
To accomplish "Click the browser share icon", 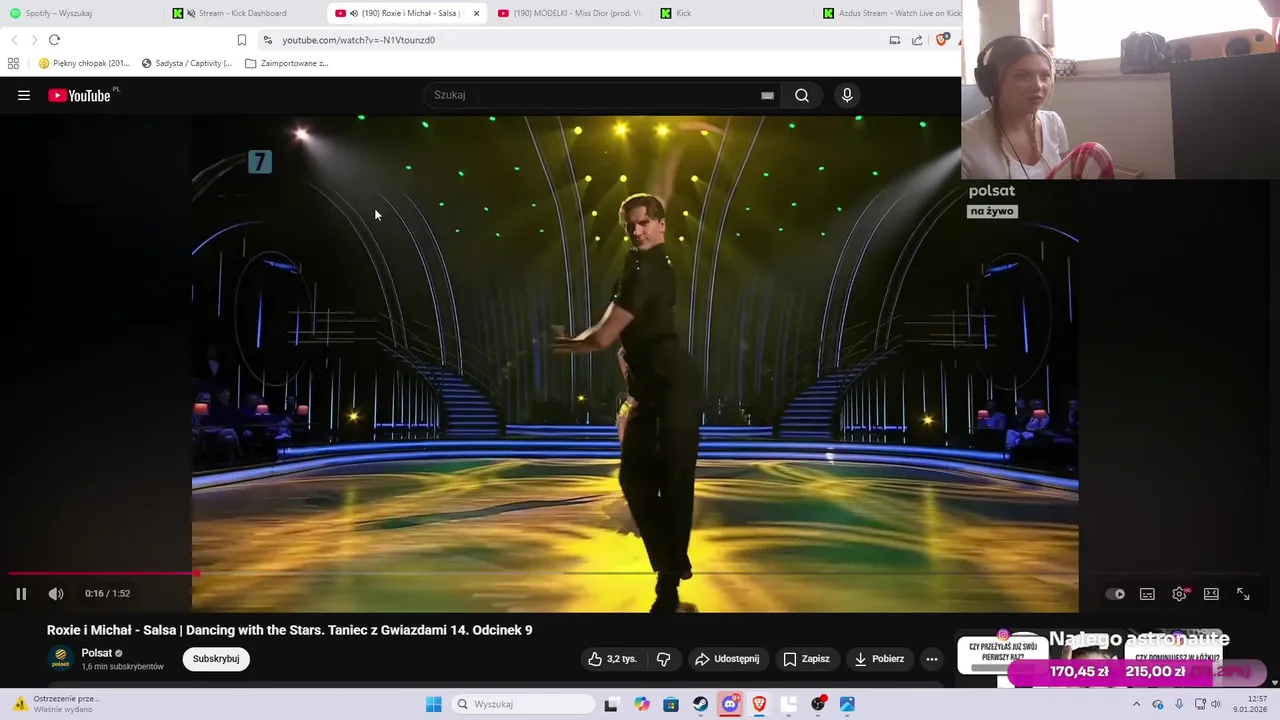I will click(917, 40).
